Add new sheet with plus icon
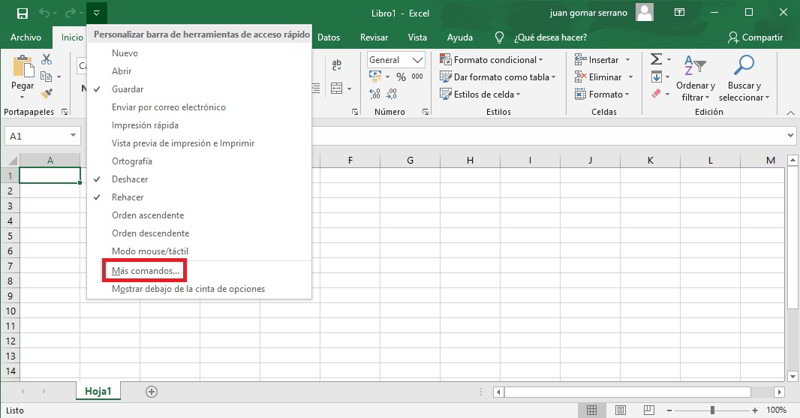Screen dimensions: 800x418 point(152,391)
